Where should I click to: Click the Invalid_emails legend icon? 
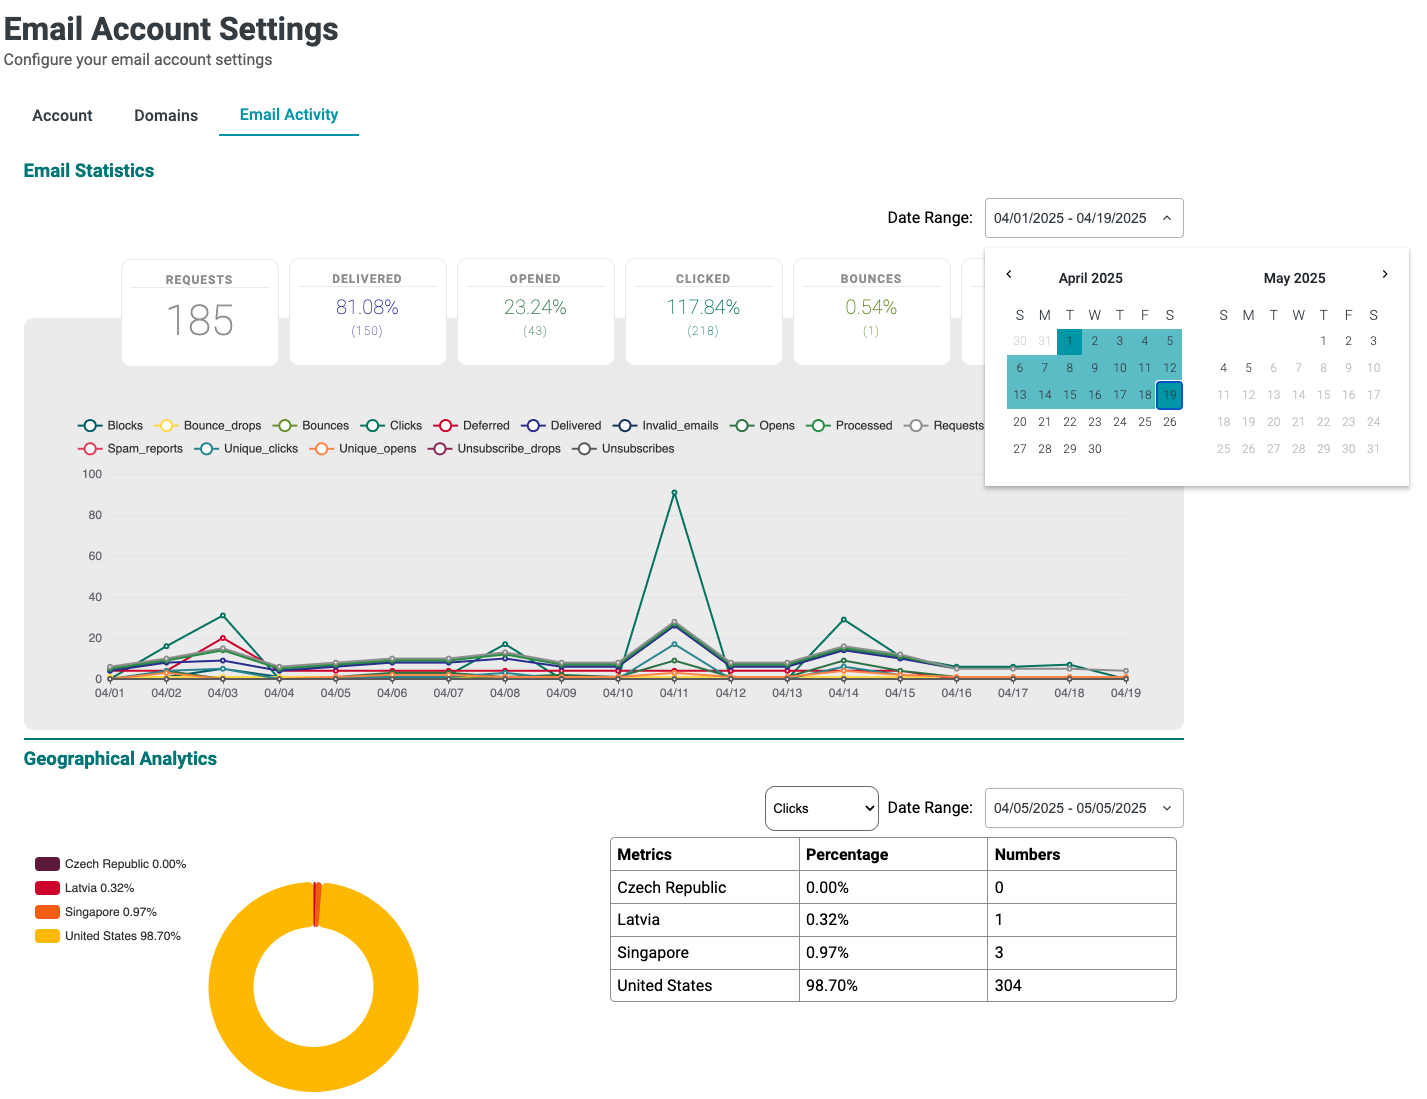[x=627, y=425]
